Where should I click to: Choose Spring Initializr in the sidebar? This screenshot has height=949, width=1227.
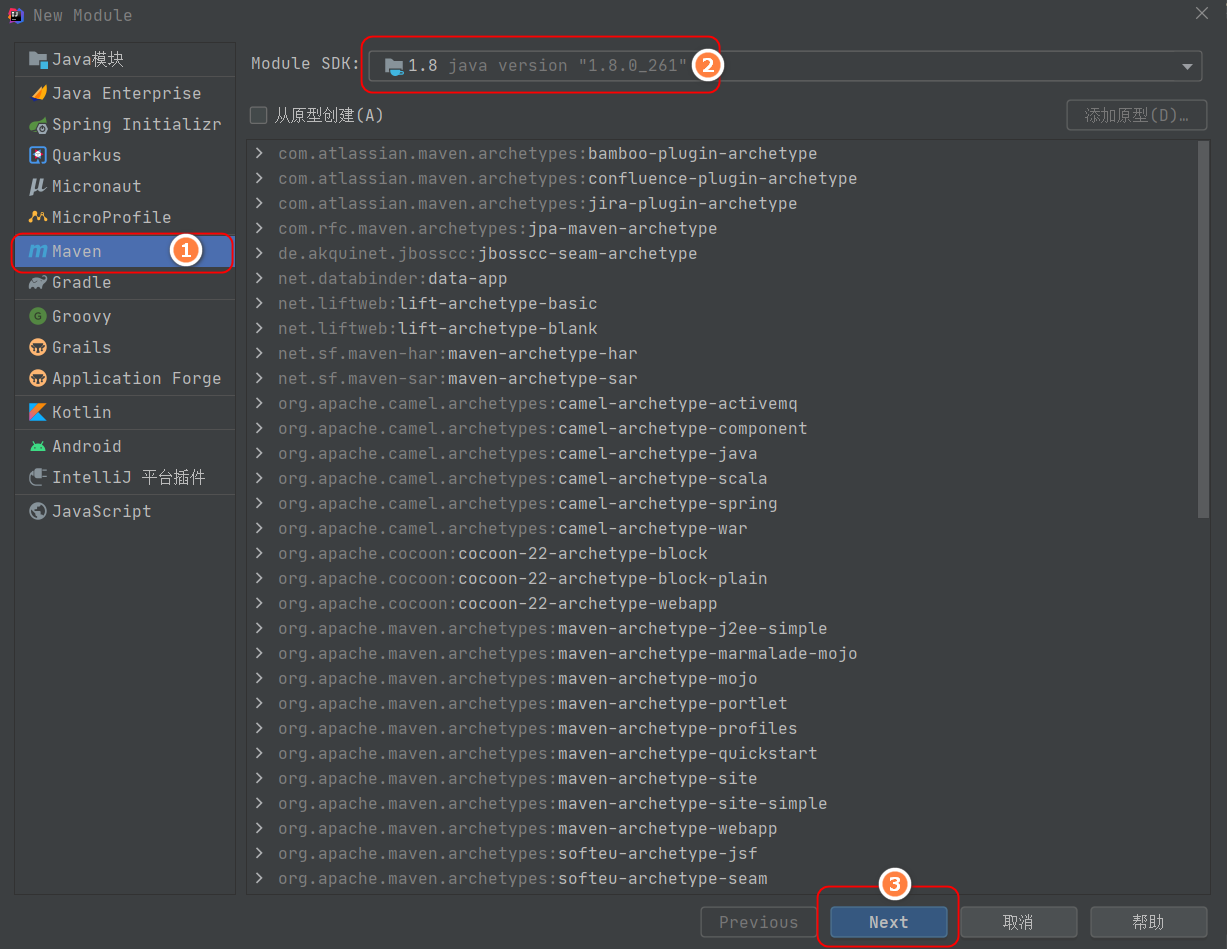124,125
